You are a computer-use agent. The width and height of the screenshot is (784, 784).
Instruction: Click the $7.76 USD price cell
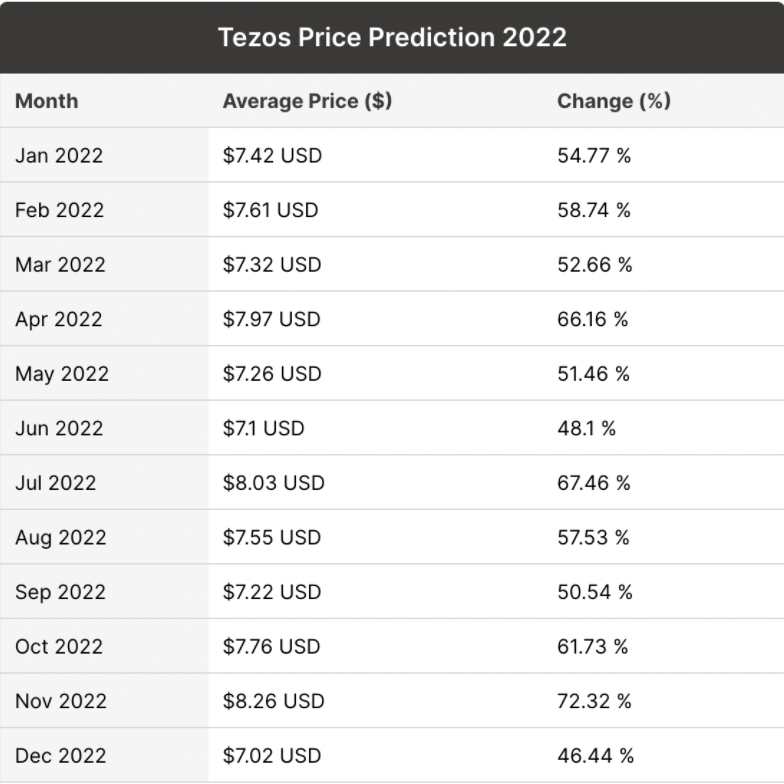tap(272, 646)
